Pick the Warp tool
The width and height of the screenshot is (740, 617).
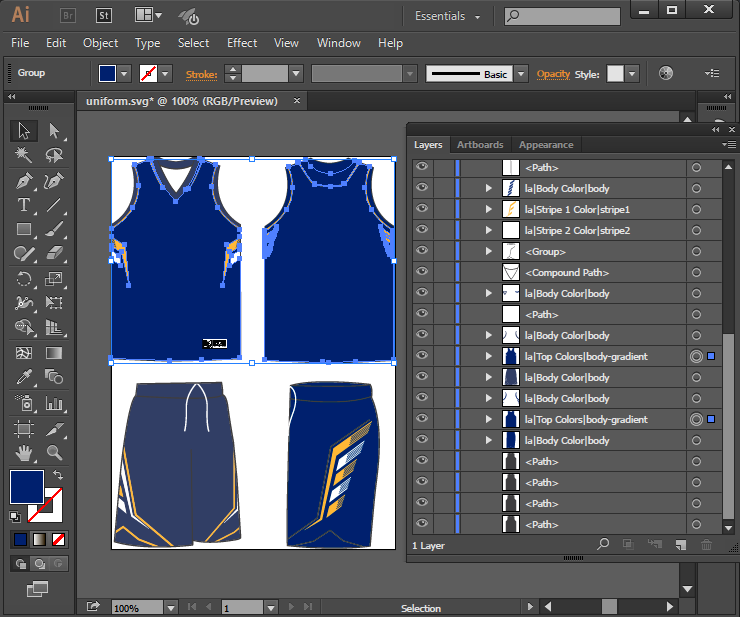(x=24, y=303)
